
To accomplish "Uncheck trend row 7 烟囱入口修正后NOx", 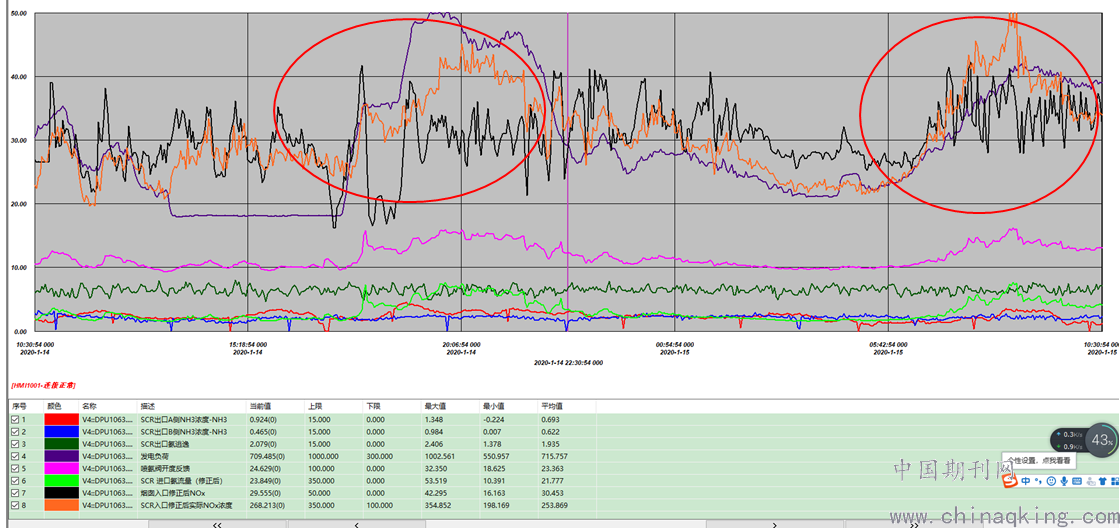I will [x=15, y=492].
